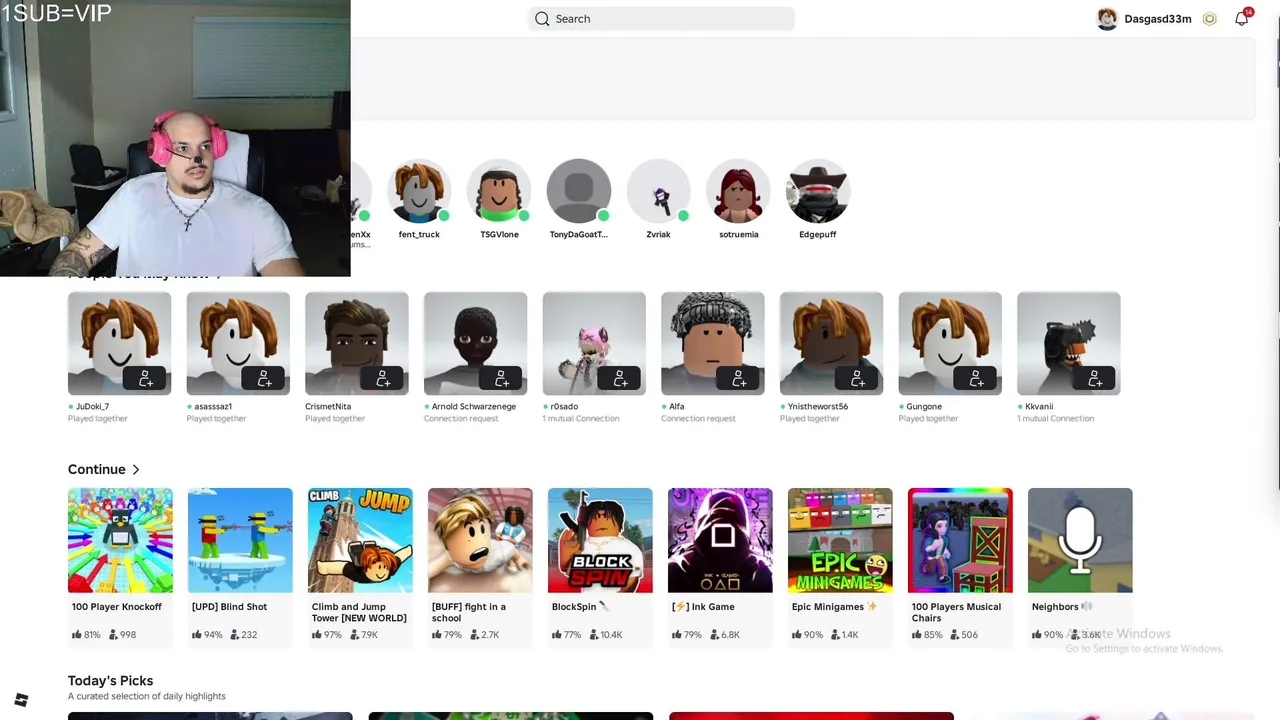Add asasssaz1 as connection
The height and width of the screenshot is (720, 1280).
click(265, 379)
